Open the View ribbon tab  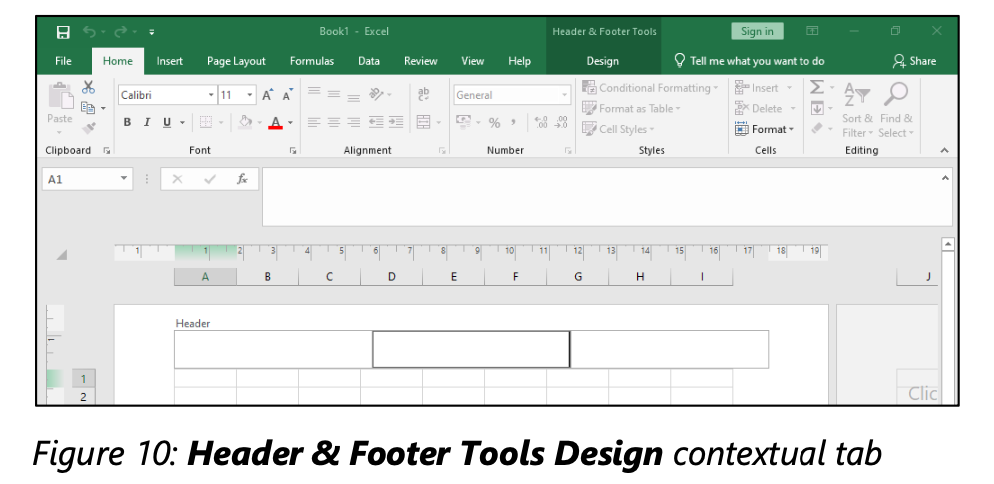[472, 61]
